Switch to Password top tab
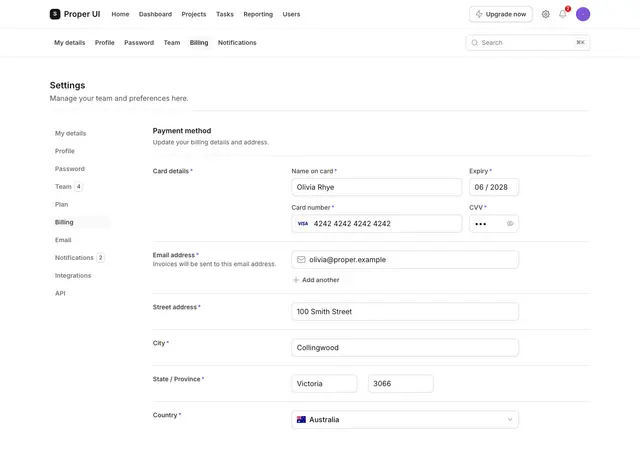This screenshot has height=471, width=640. (x=139, y=43)
